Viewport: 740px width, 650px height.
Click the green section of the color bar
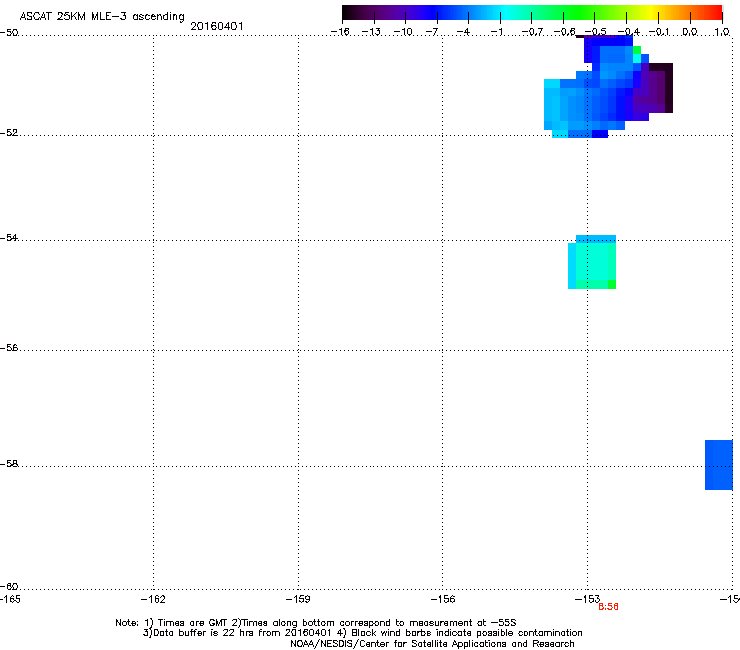point(580,12)
